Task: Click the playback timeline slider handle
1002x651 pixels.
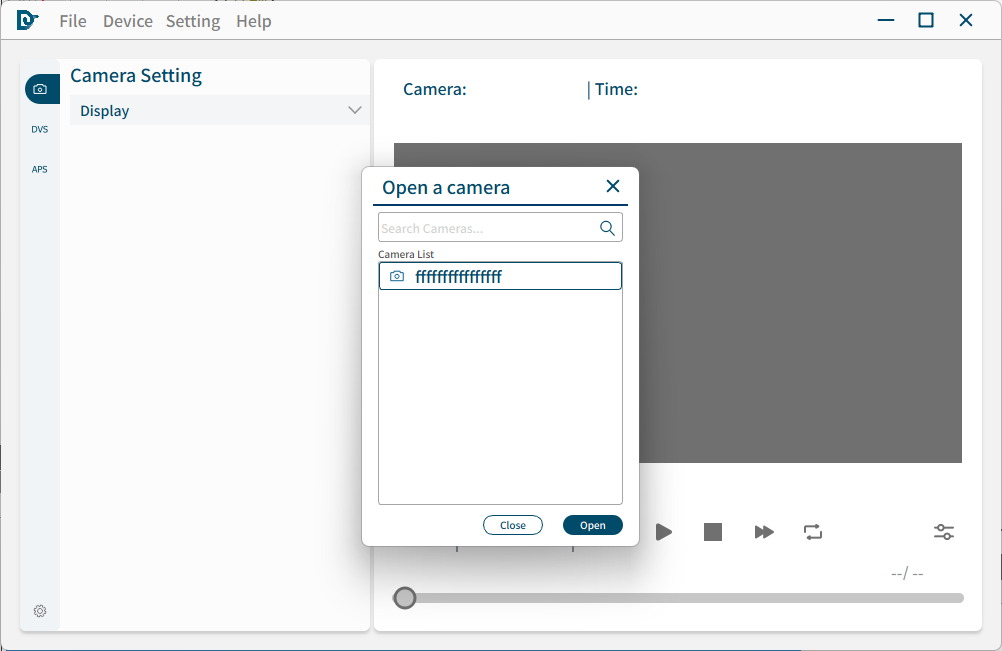Action: 405,598
